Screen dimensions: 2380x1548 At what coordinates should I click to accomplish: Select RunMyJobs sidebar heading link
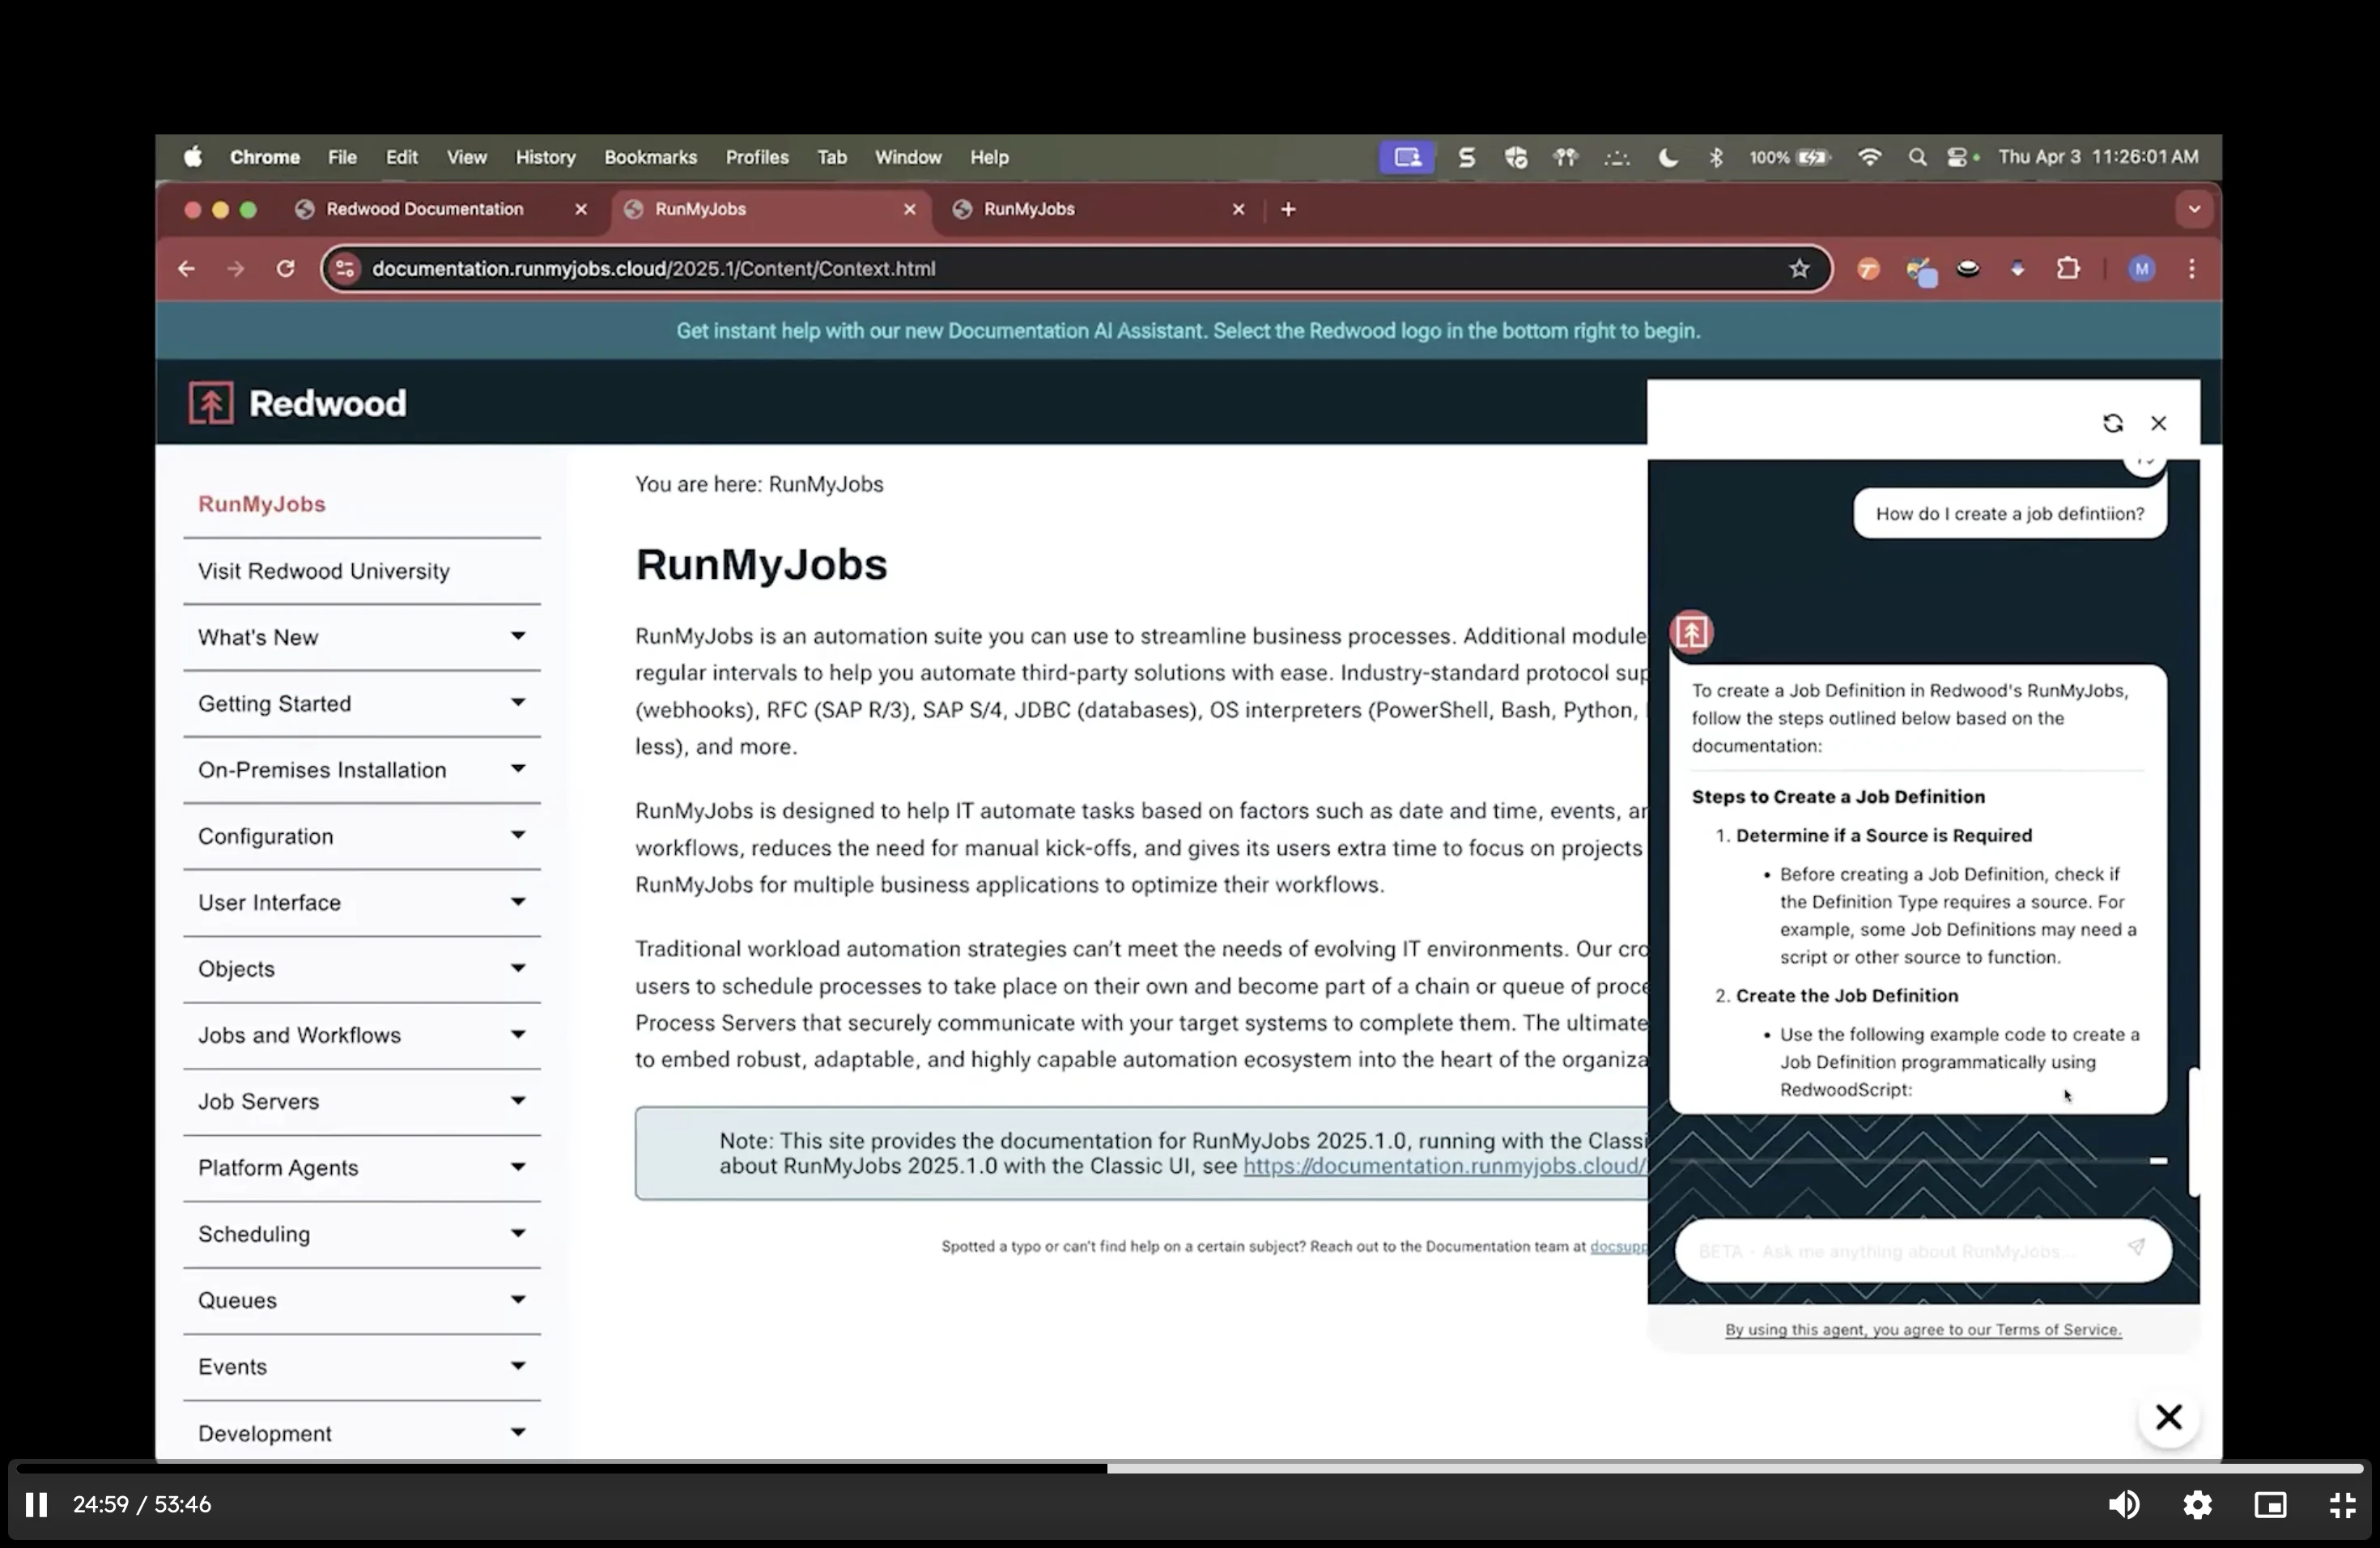tap(262, 504)
